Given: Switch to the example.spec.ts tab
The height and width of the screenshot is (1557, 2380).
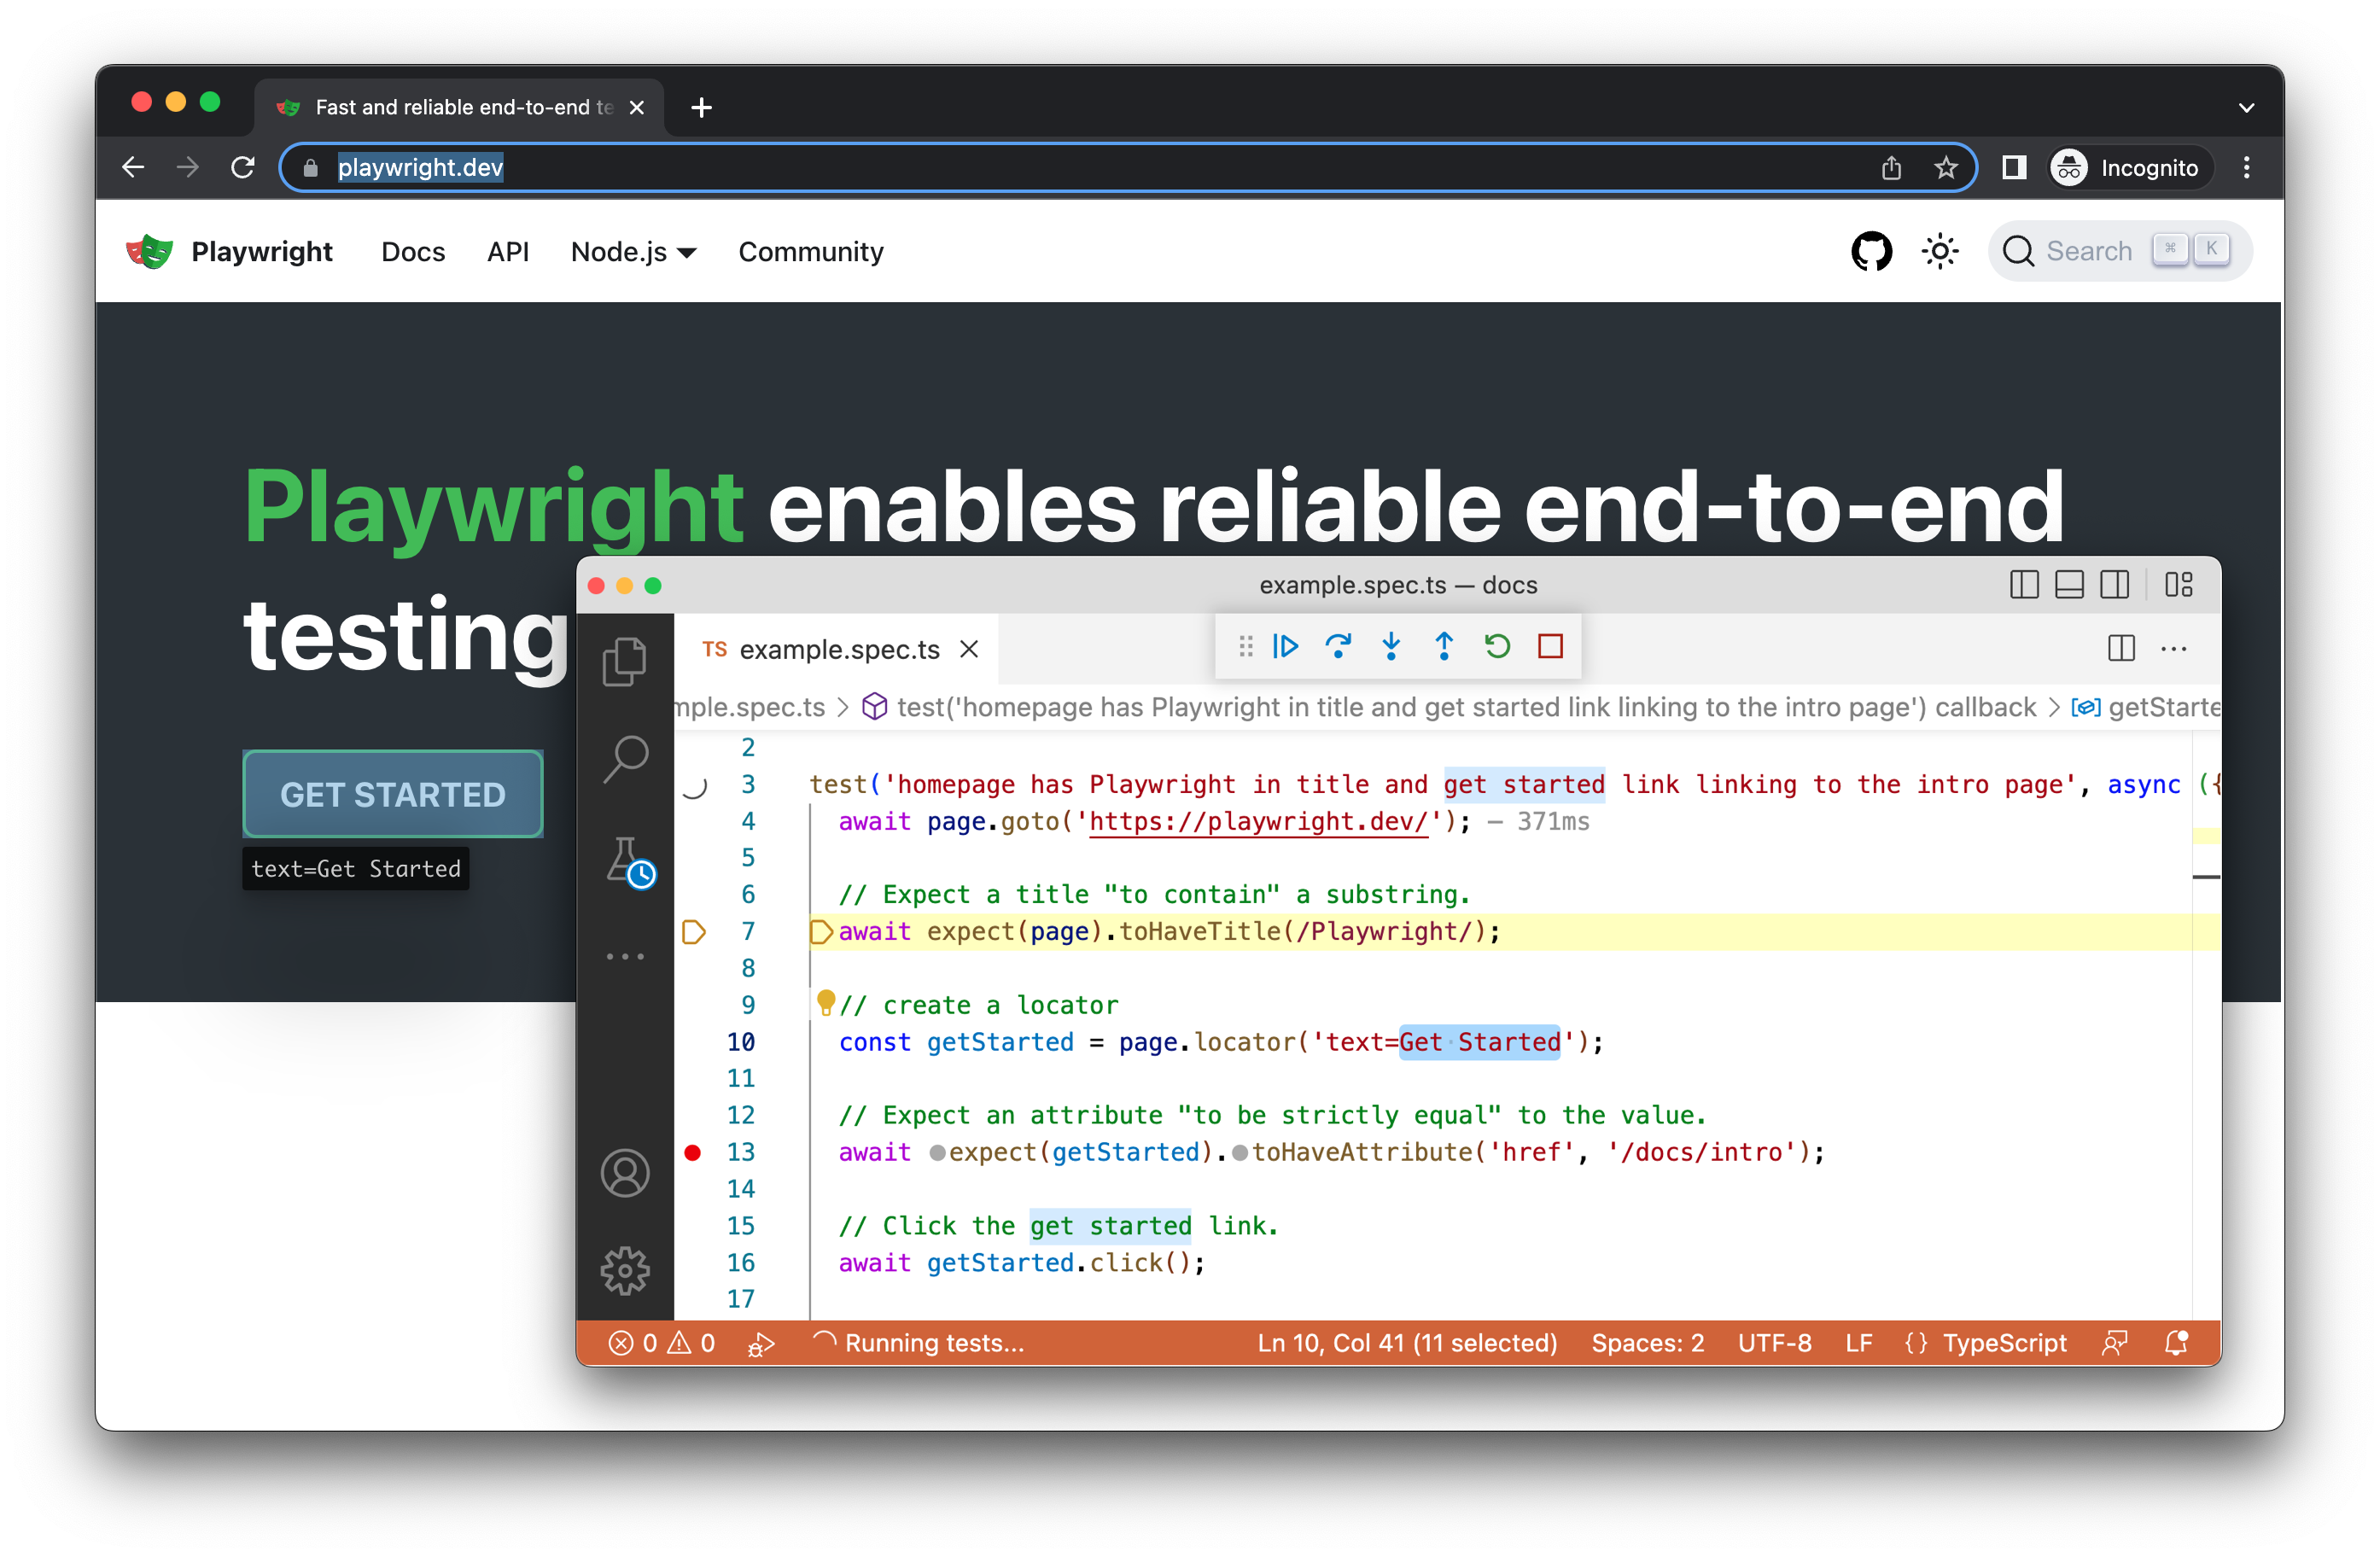Looking at the screenshot, I should pos(838,649).
